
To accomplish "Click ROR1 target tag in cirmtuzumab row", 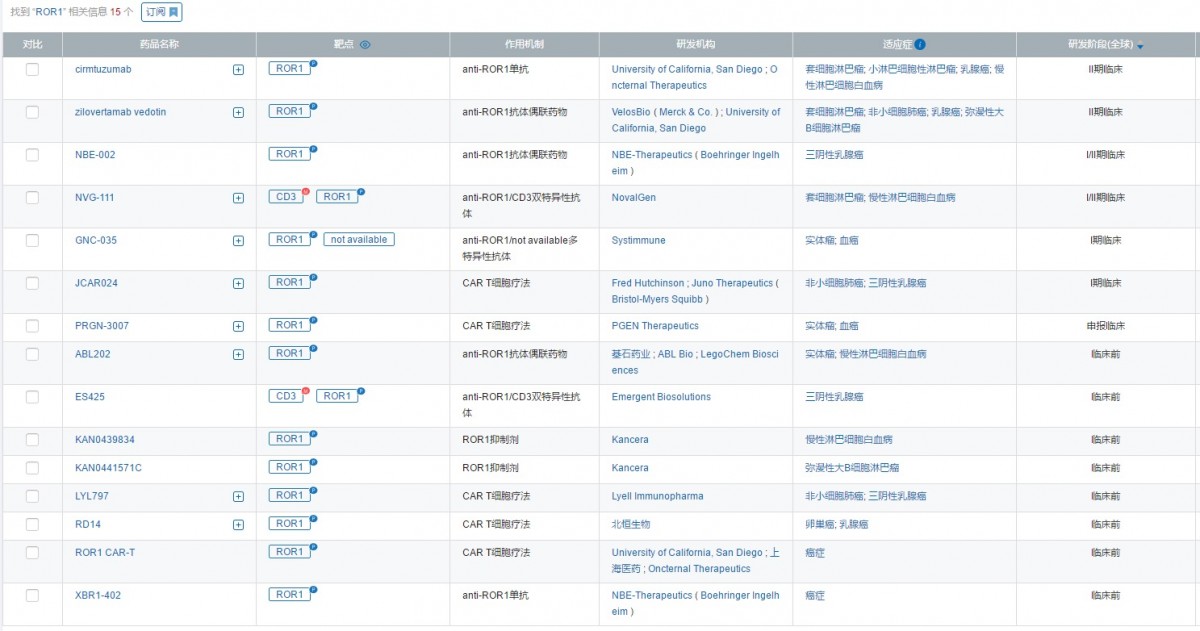I will pos(290,69).
